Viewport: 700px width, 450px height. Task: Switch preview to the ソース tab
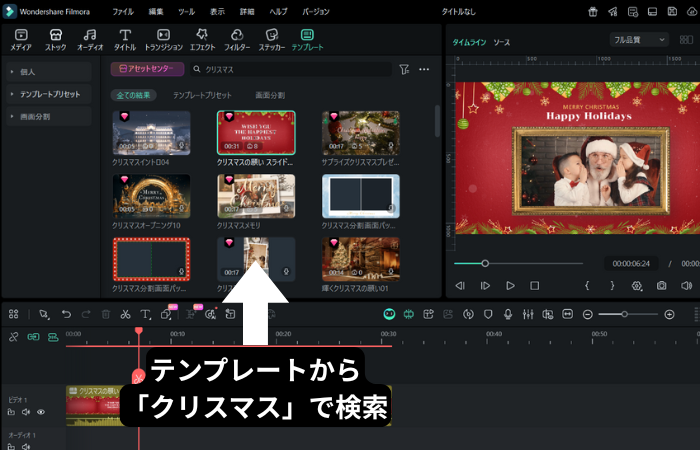(501, 42)
